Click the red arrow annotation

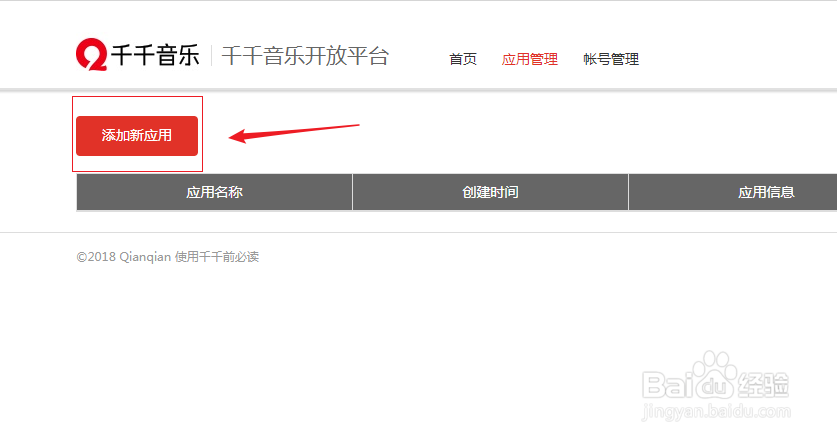click(x=294, y=133)
